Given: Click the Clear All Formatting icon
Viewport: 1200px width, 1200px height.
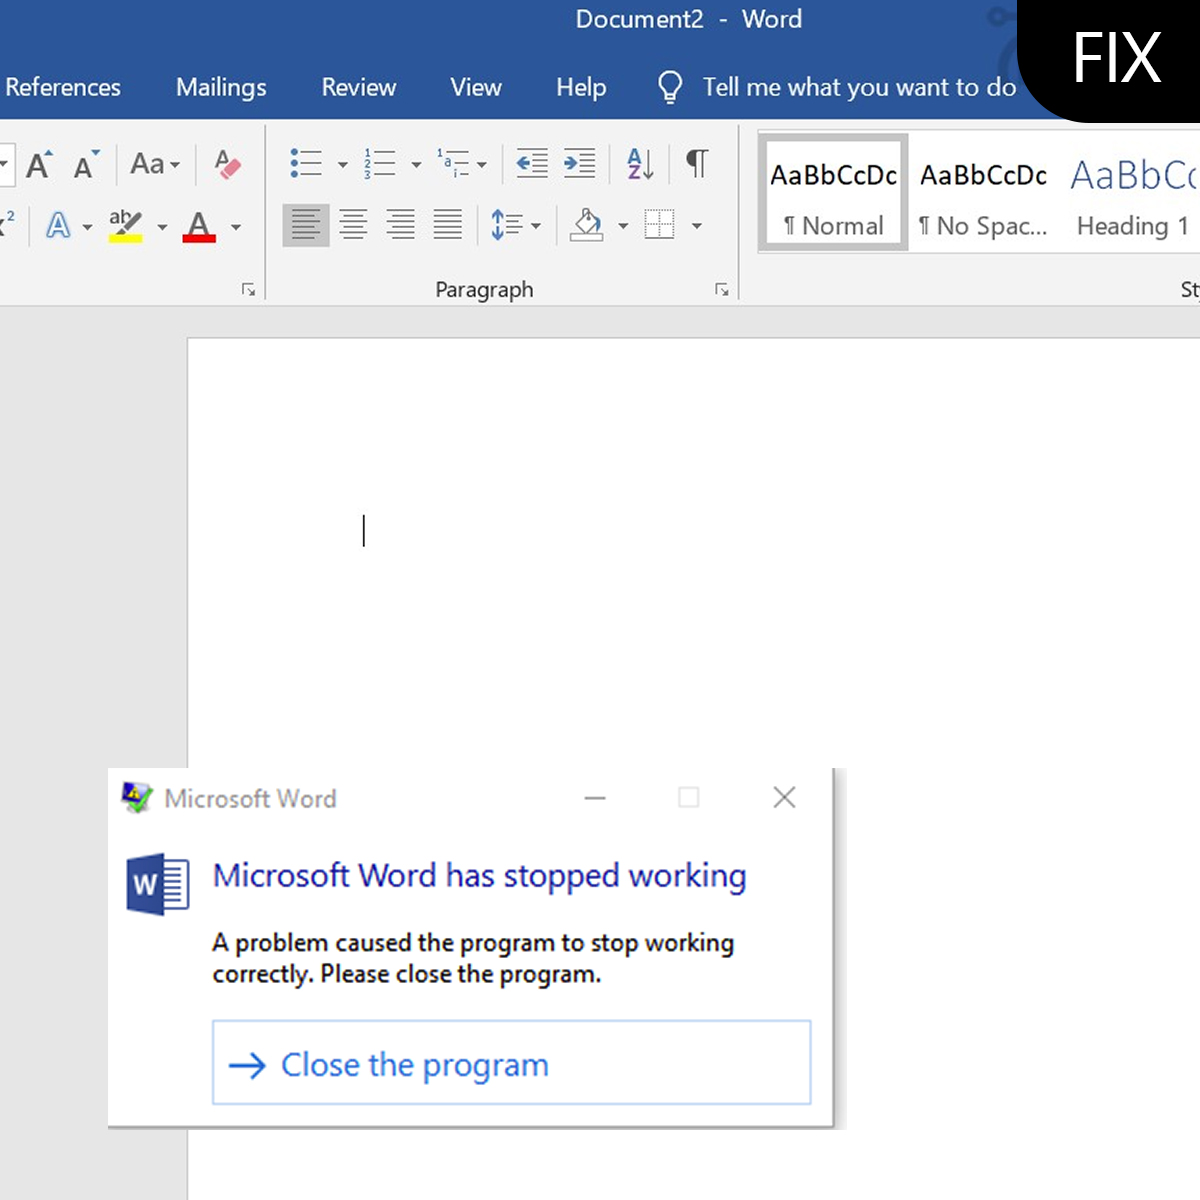Looking at the screenshot, I should tap(226, 165).
